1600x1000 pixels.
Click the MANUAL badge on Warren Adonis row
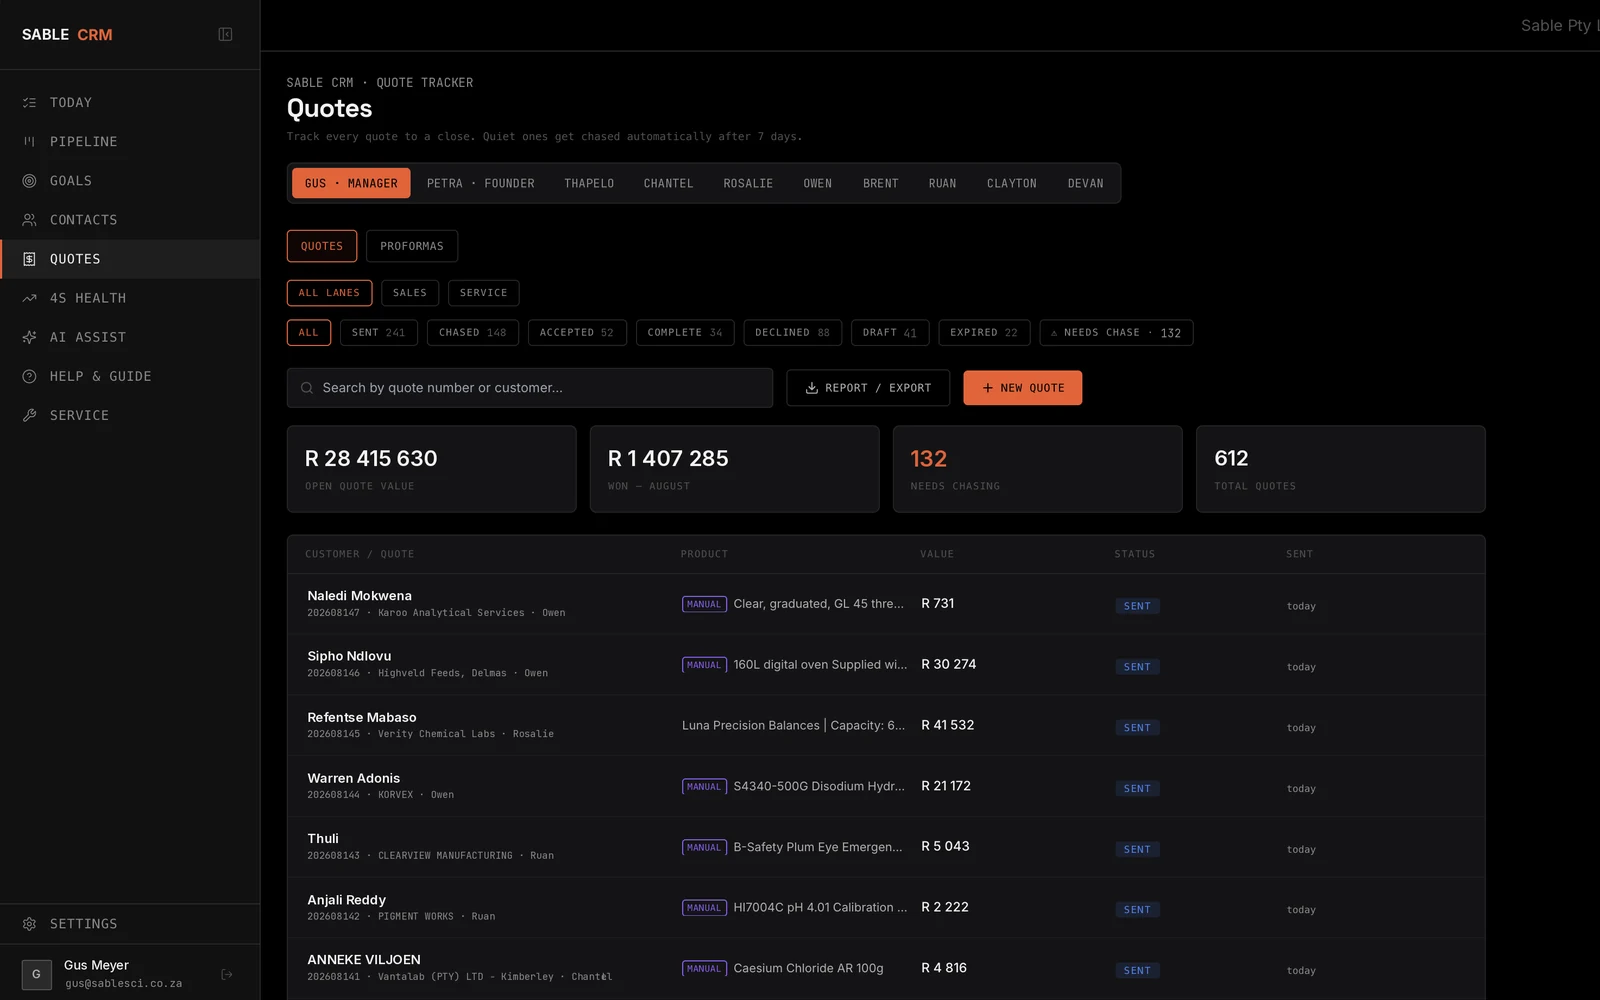(704, 787)
